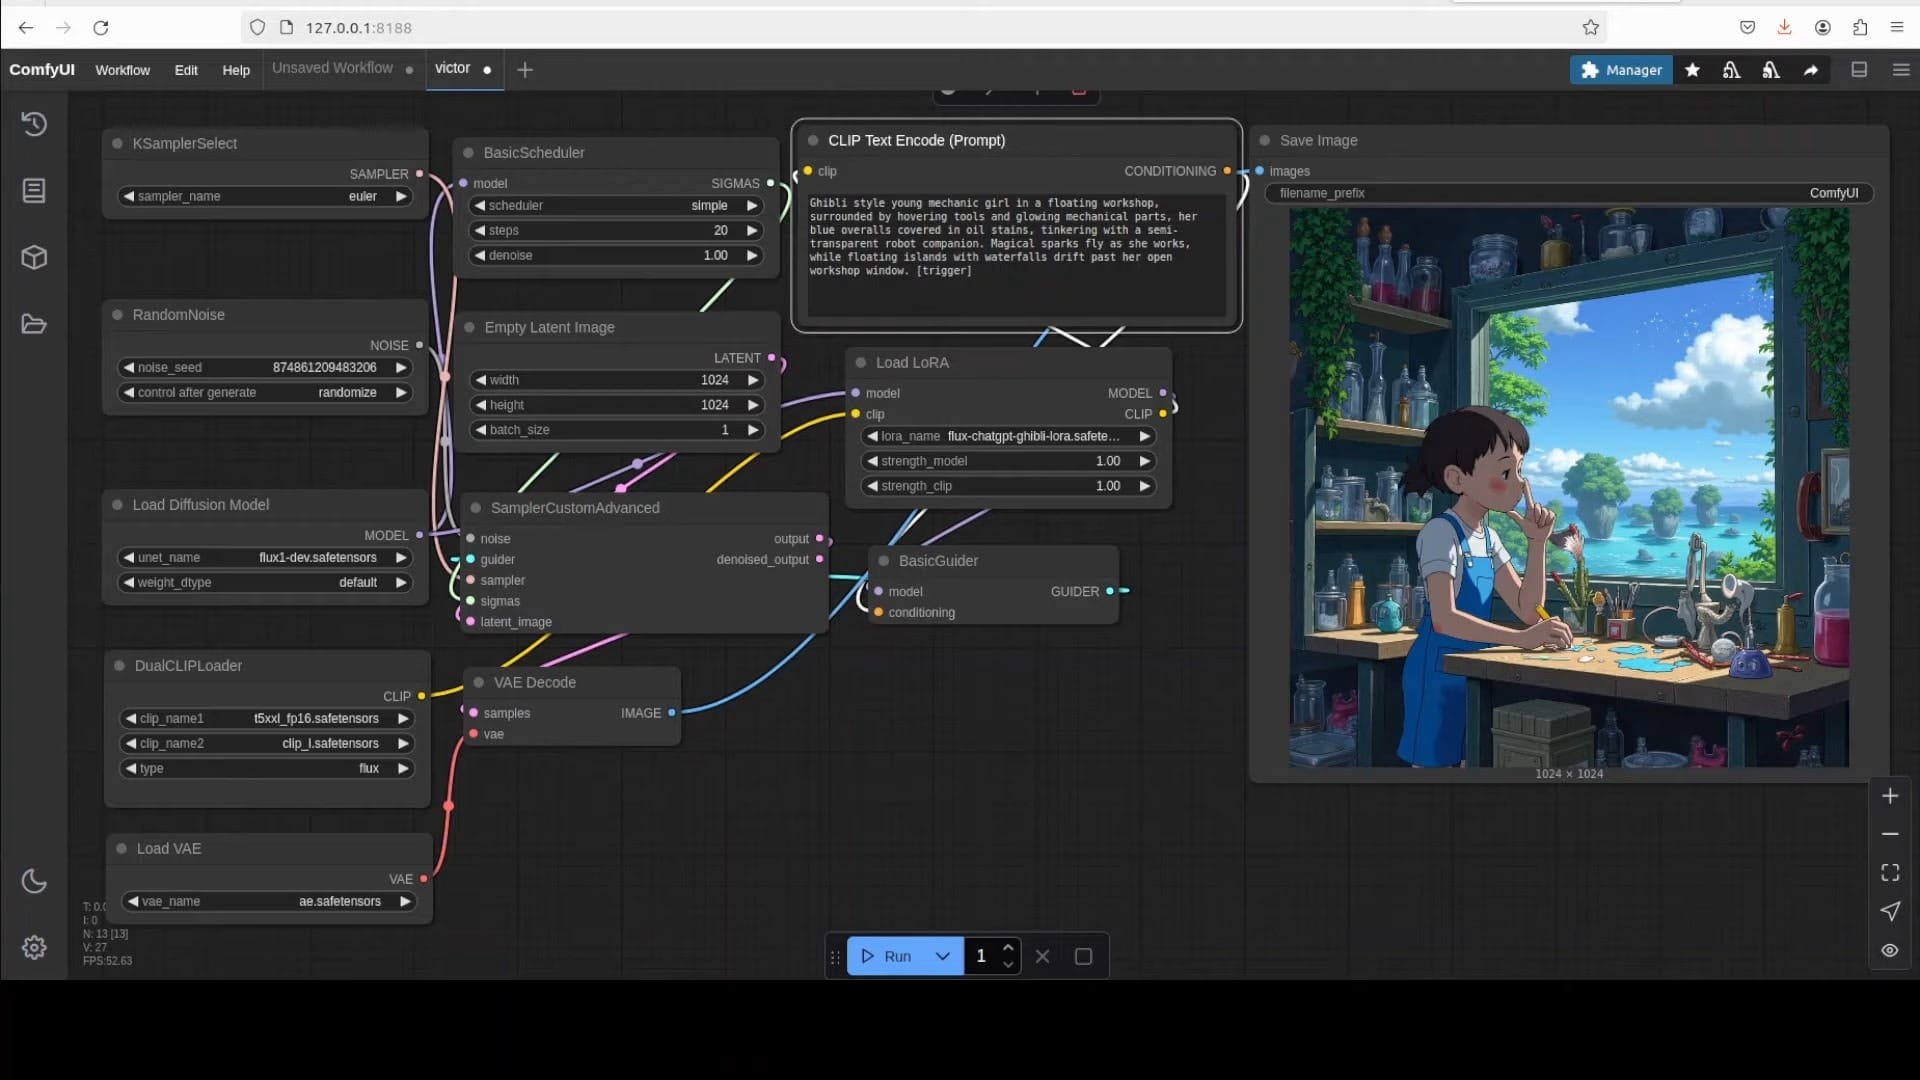
Task: Click the DualCLIPLoader type selector
Action: 267,768
